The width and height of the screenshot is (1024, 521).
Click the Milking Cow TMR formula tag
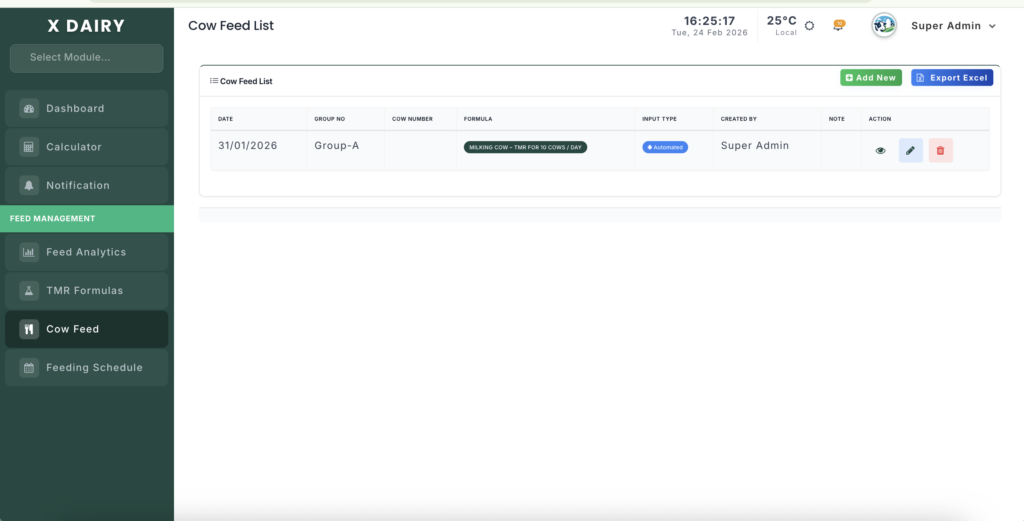pyautogui.click(x=525, y=147)
